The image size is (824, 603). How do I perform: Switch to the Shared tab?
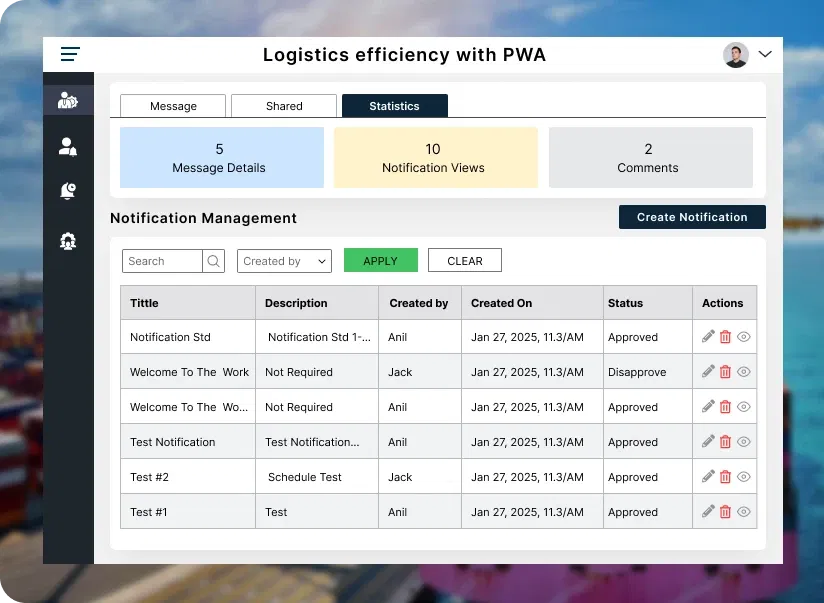click(284, 106)
